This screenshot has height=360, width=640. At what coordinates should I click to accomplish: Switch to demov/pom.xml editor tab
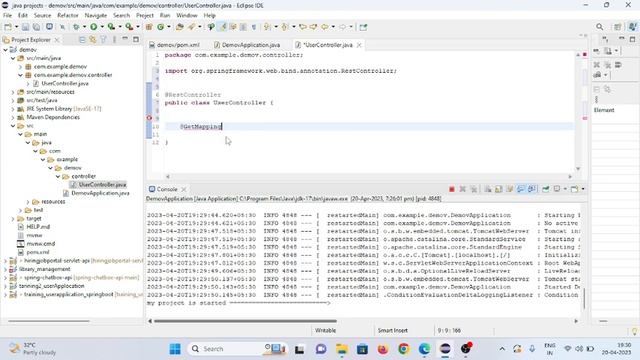pos(175,45)
